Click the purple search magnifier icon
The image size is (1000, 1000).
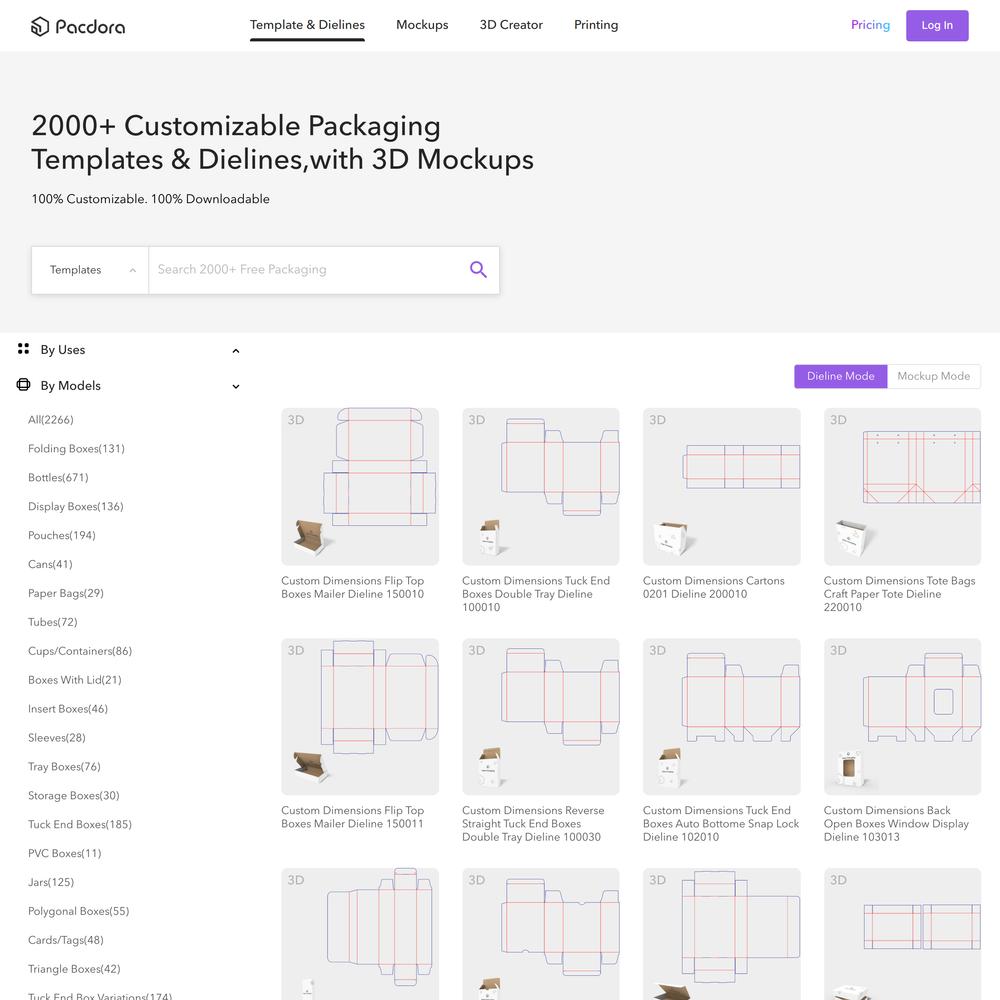[478, 270]
